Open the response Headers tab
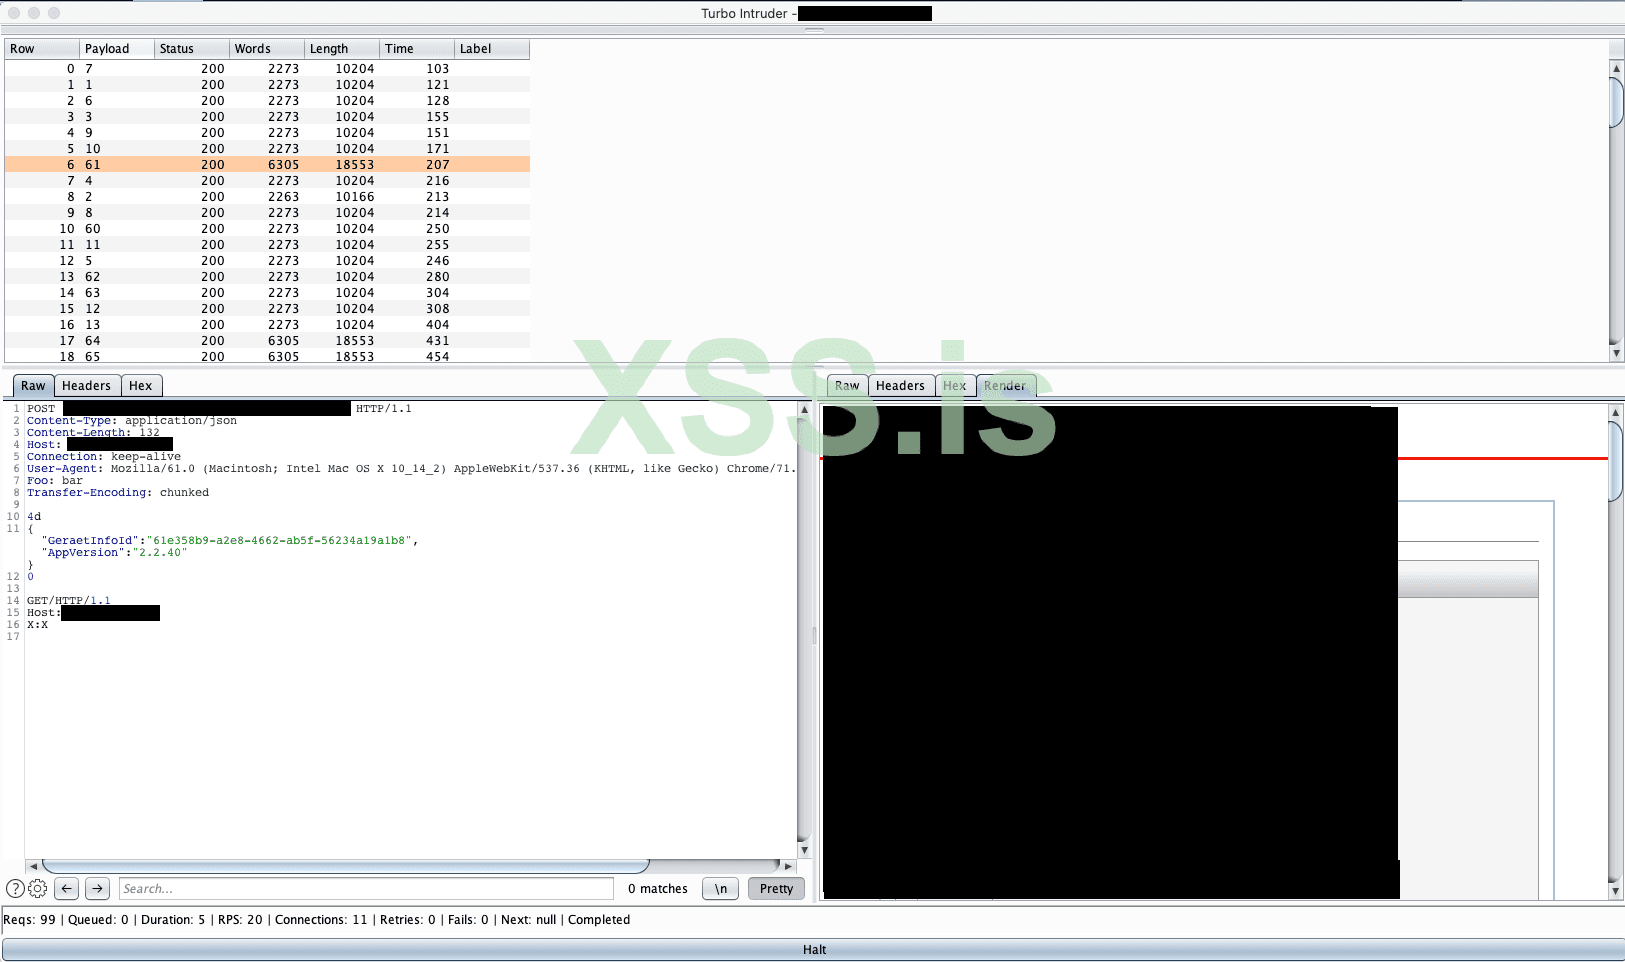The image size is (1625, 962). (900, 386)
